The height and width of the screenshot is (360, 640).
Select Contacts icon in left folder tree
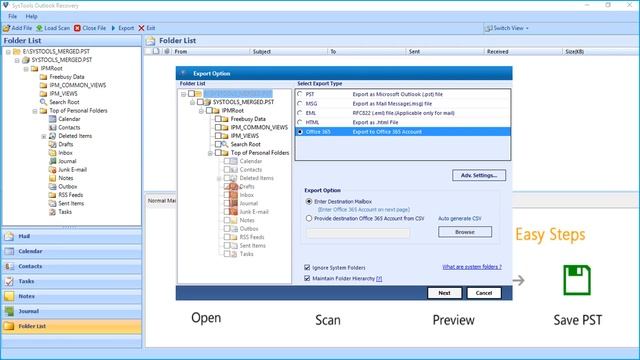tap(52, 128)
